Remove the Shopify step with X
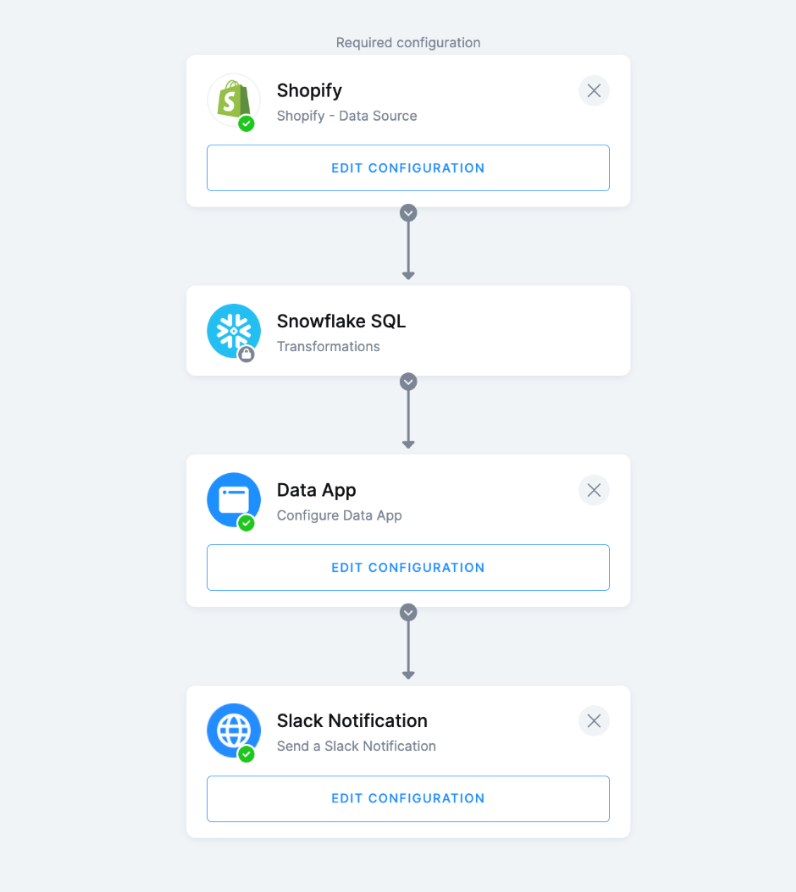Viewport: 796px width, 892px height. pos(594,91)
